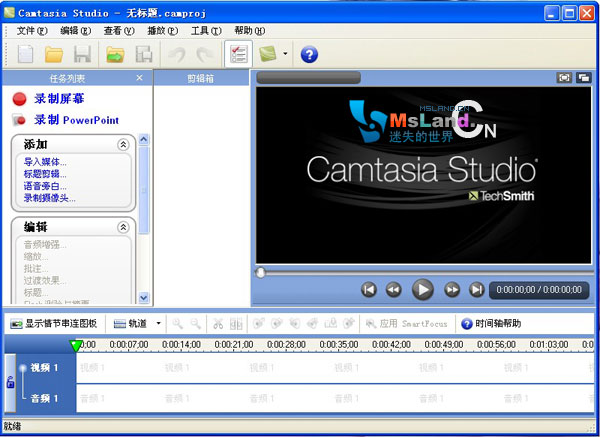This screenshot has width=600, height=437.
Task: Click the 导入媒体... link
Action: (45, 162)
